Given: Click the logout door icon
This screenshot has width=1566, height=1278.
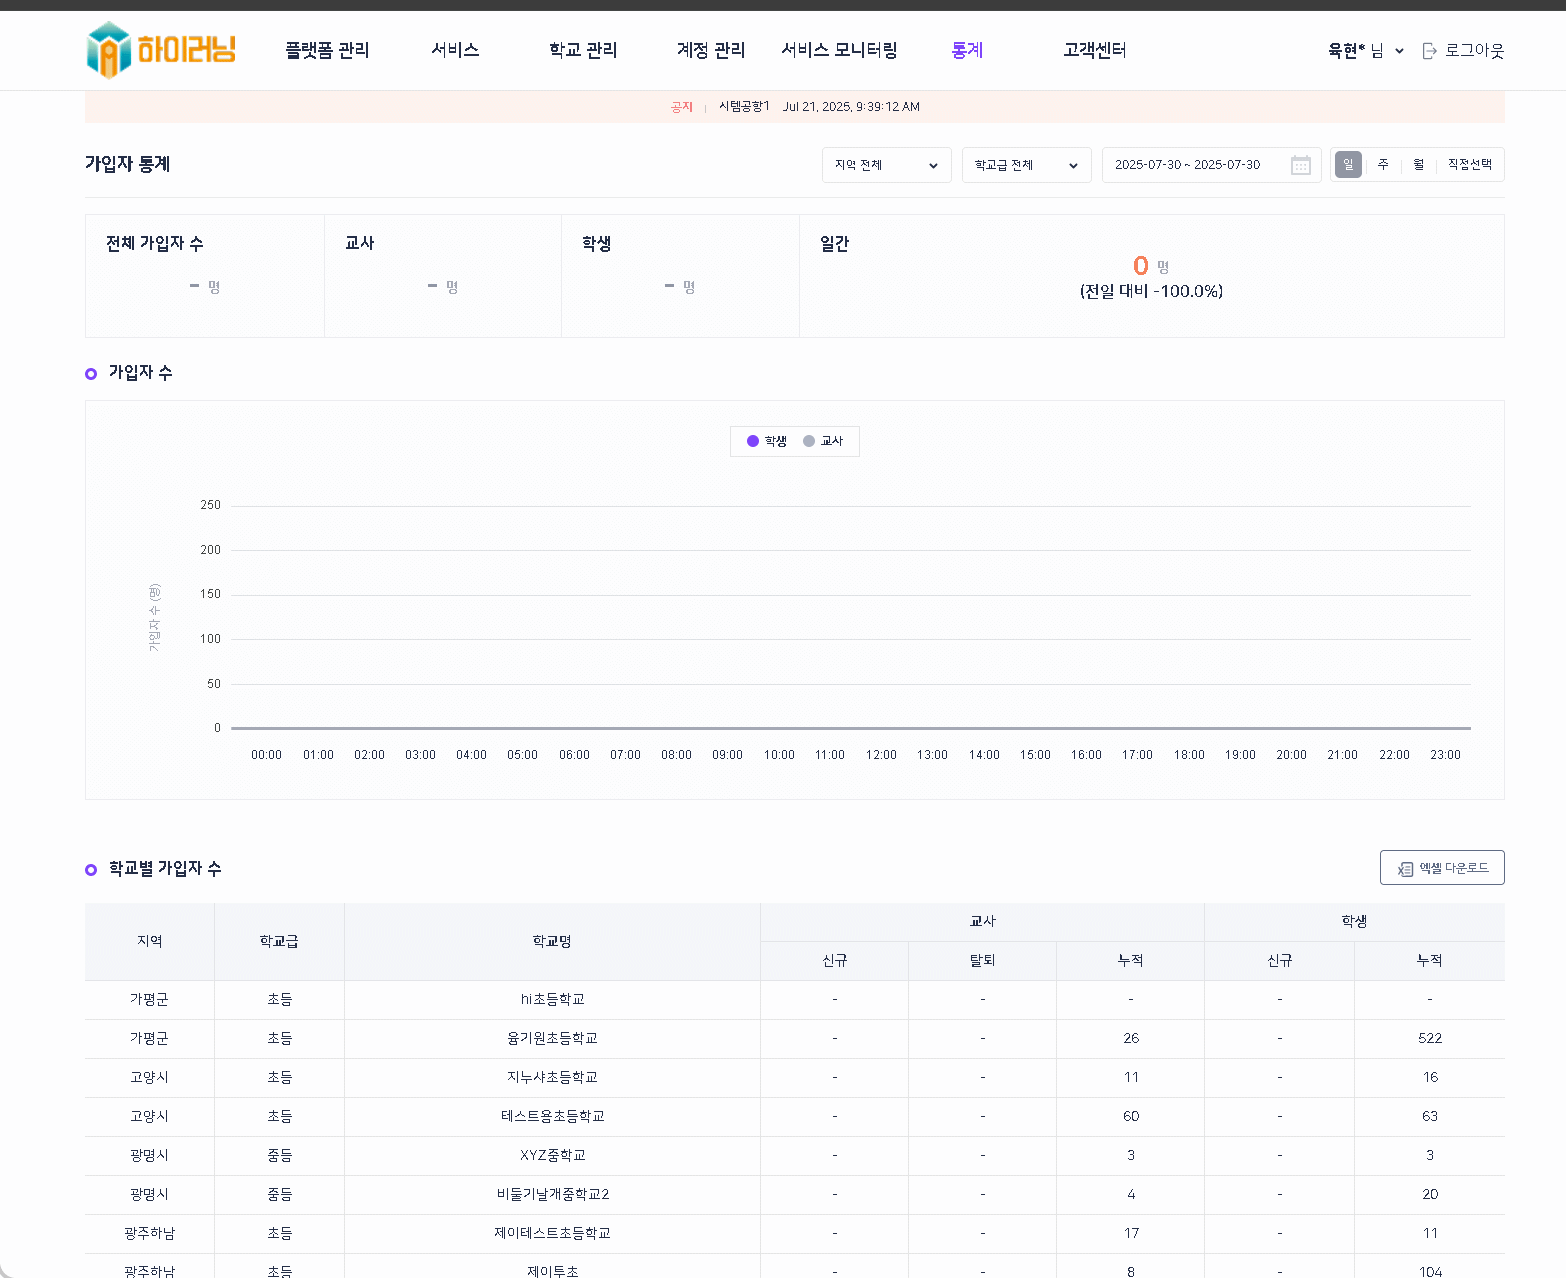Looking at the screenshot, I should 1429,51.
